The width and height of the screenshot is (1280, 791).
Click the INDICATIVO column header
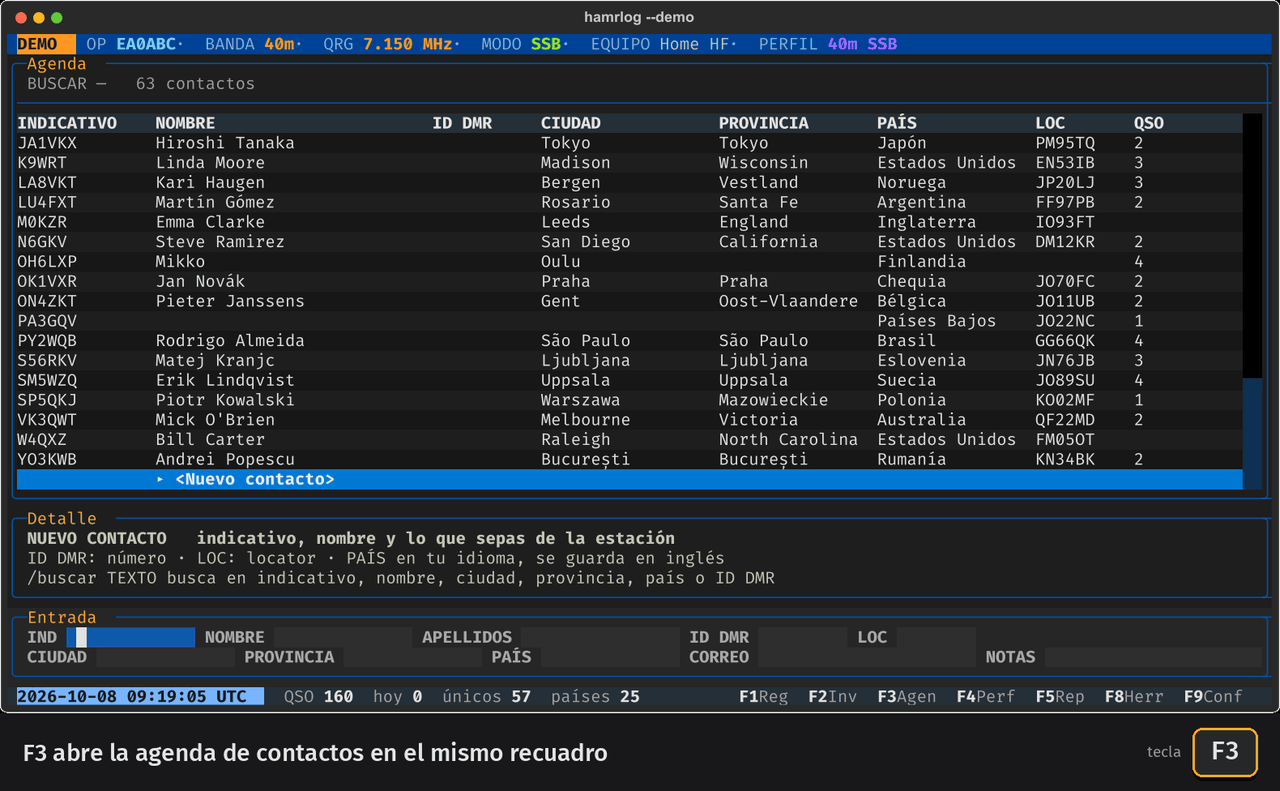[67, 123]
